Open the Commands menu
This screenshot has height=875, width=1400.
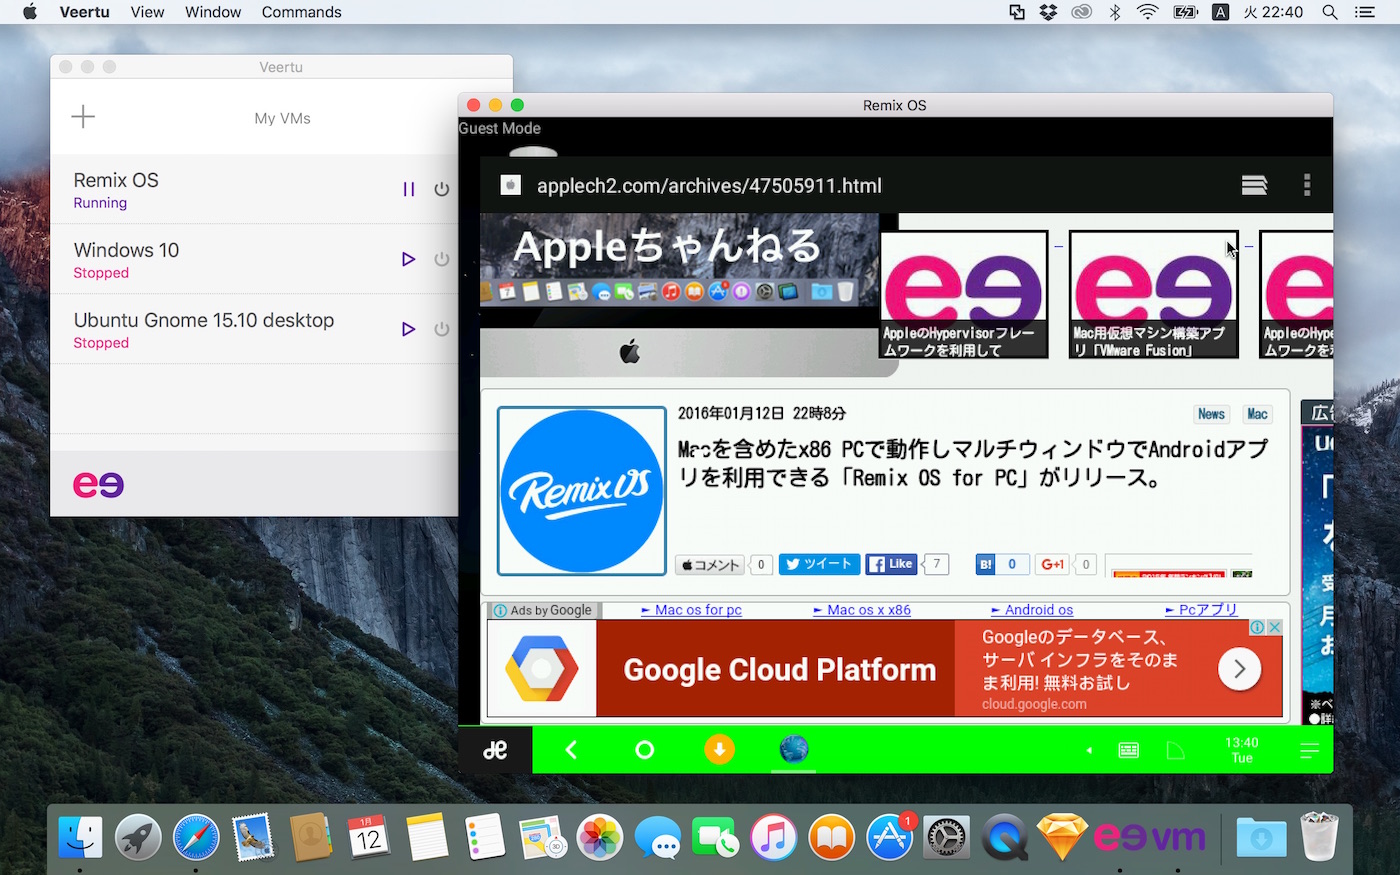point(301,12)
